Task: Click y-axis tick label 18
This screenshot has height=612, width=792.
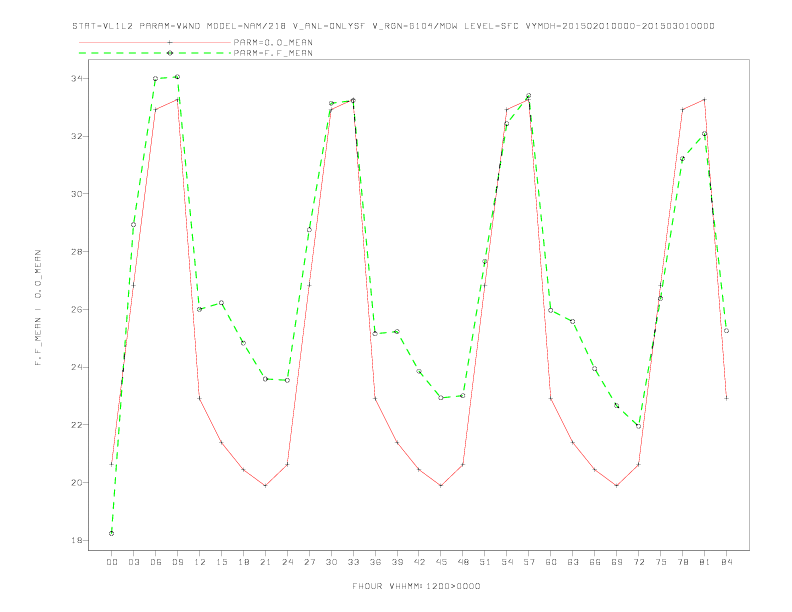Action: [x=77, y=540]
